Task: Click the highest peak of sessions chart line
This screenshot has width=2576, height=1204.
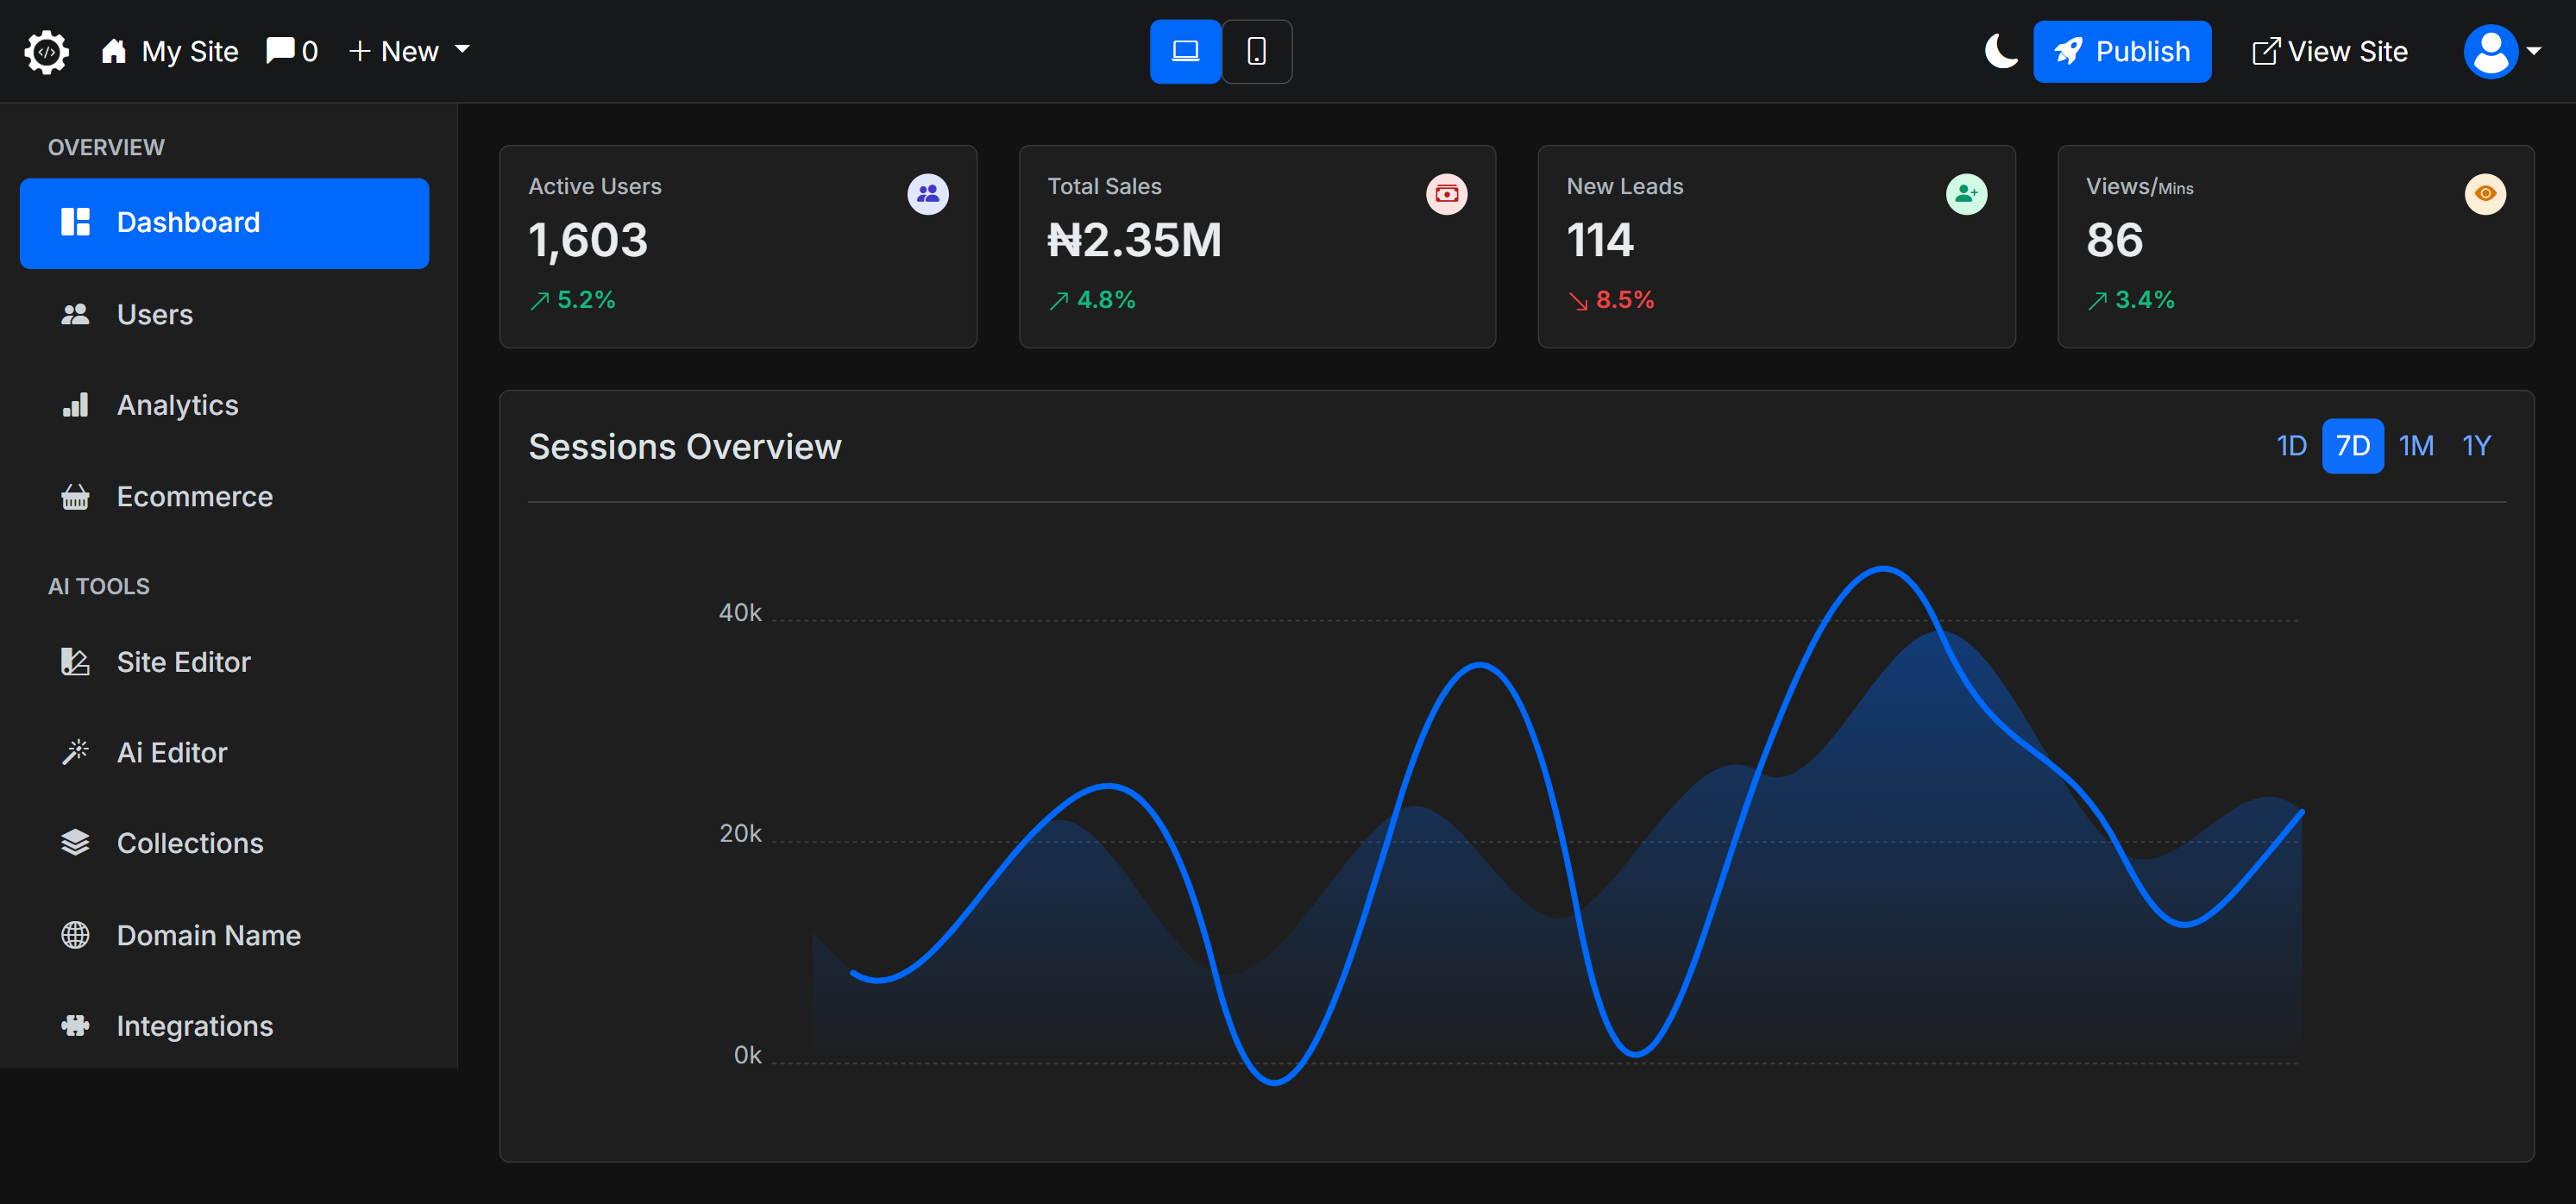Action: pyautogui.click(x=1883, y=569)
